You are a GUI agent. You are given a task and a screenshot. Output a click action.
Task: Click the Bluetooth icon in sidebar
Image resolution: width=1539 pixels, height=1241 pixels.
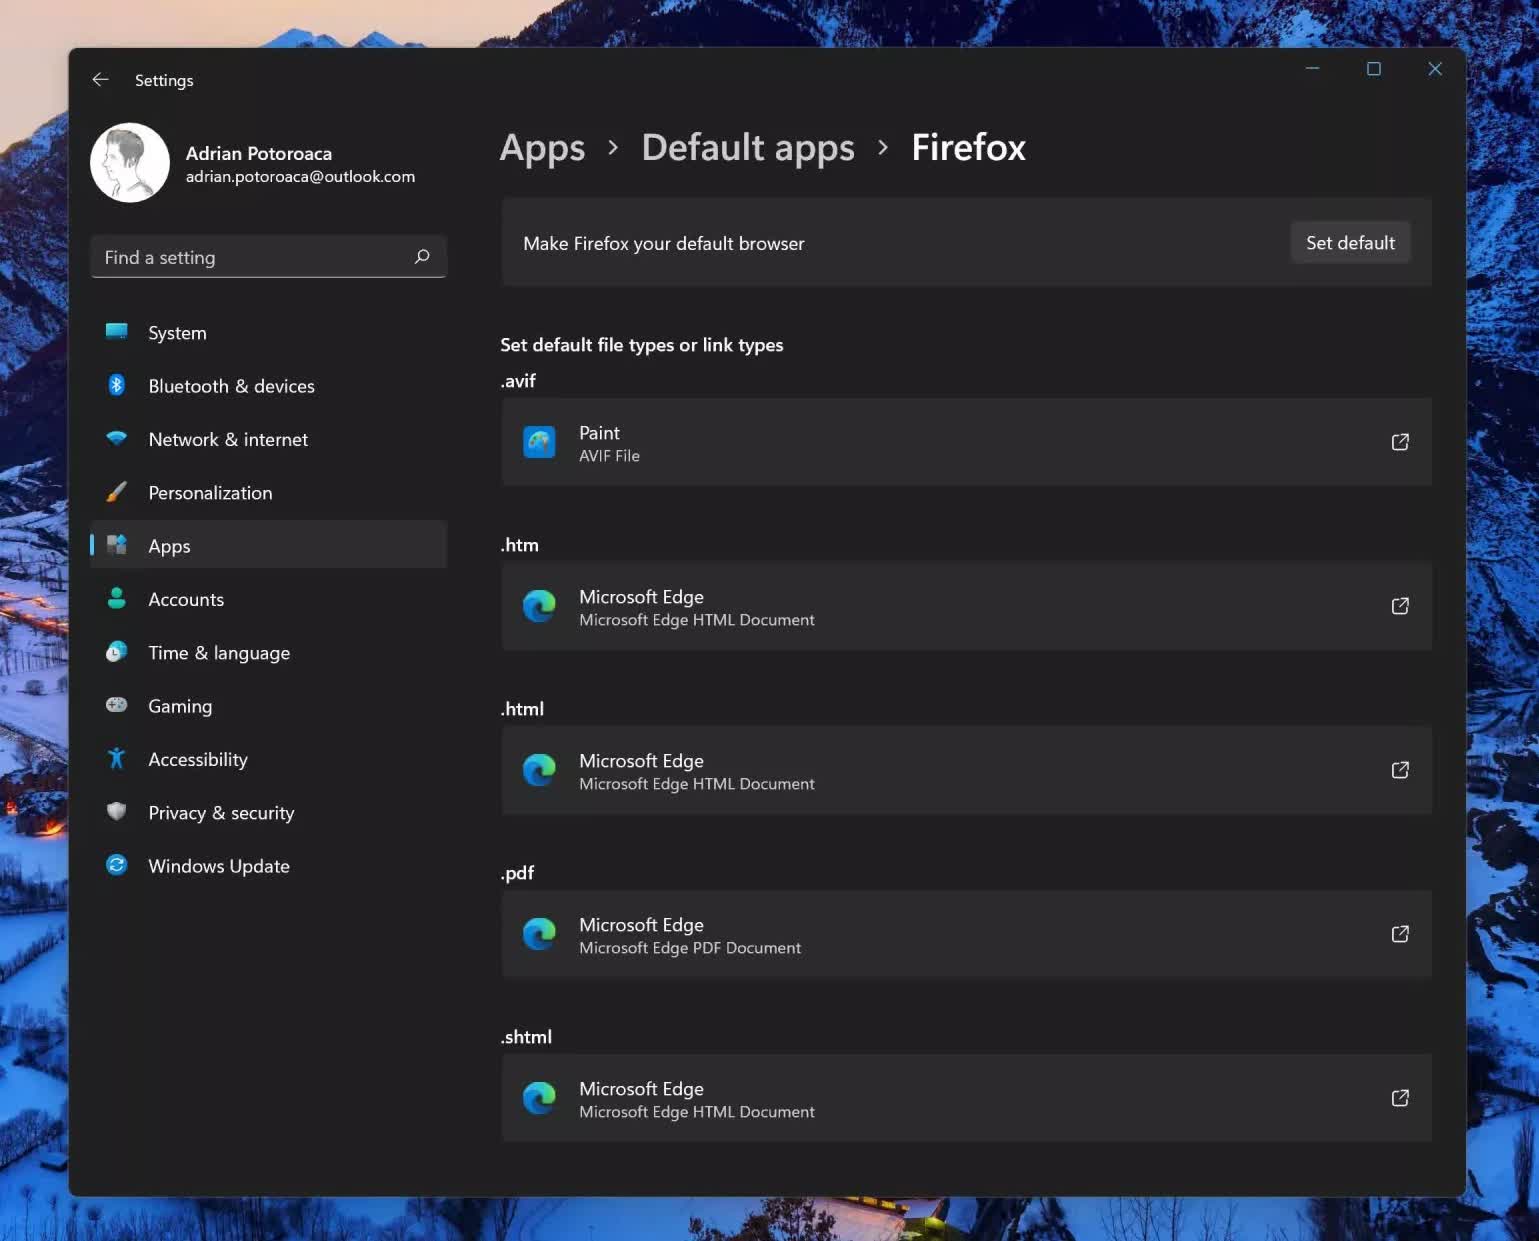(x=117, y=385)
